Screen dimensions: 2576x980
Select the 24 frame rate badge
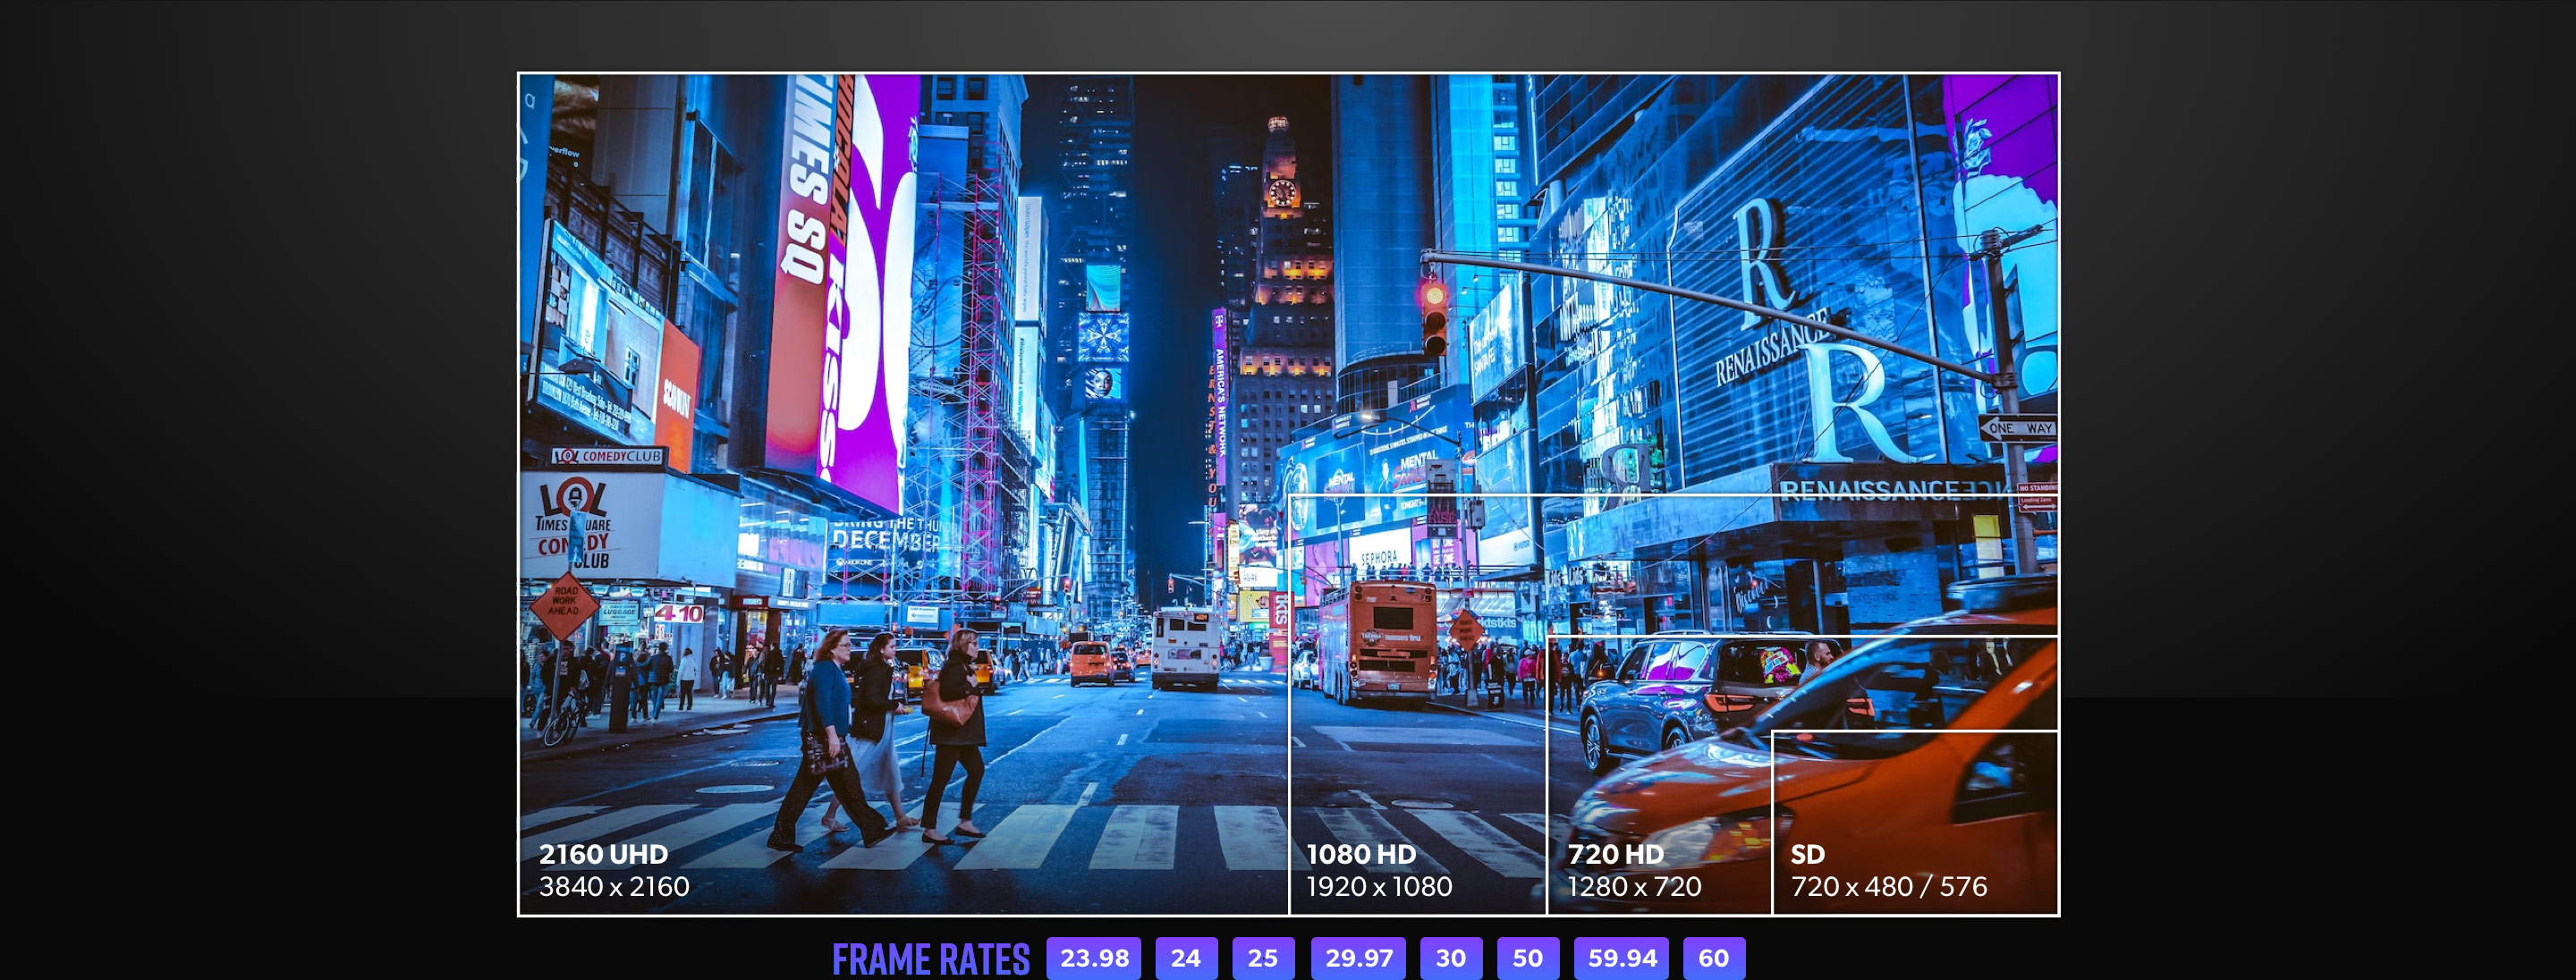coord(1186,958)
